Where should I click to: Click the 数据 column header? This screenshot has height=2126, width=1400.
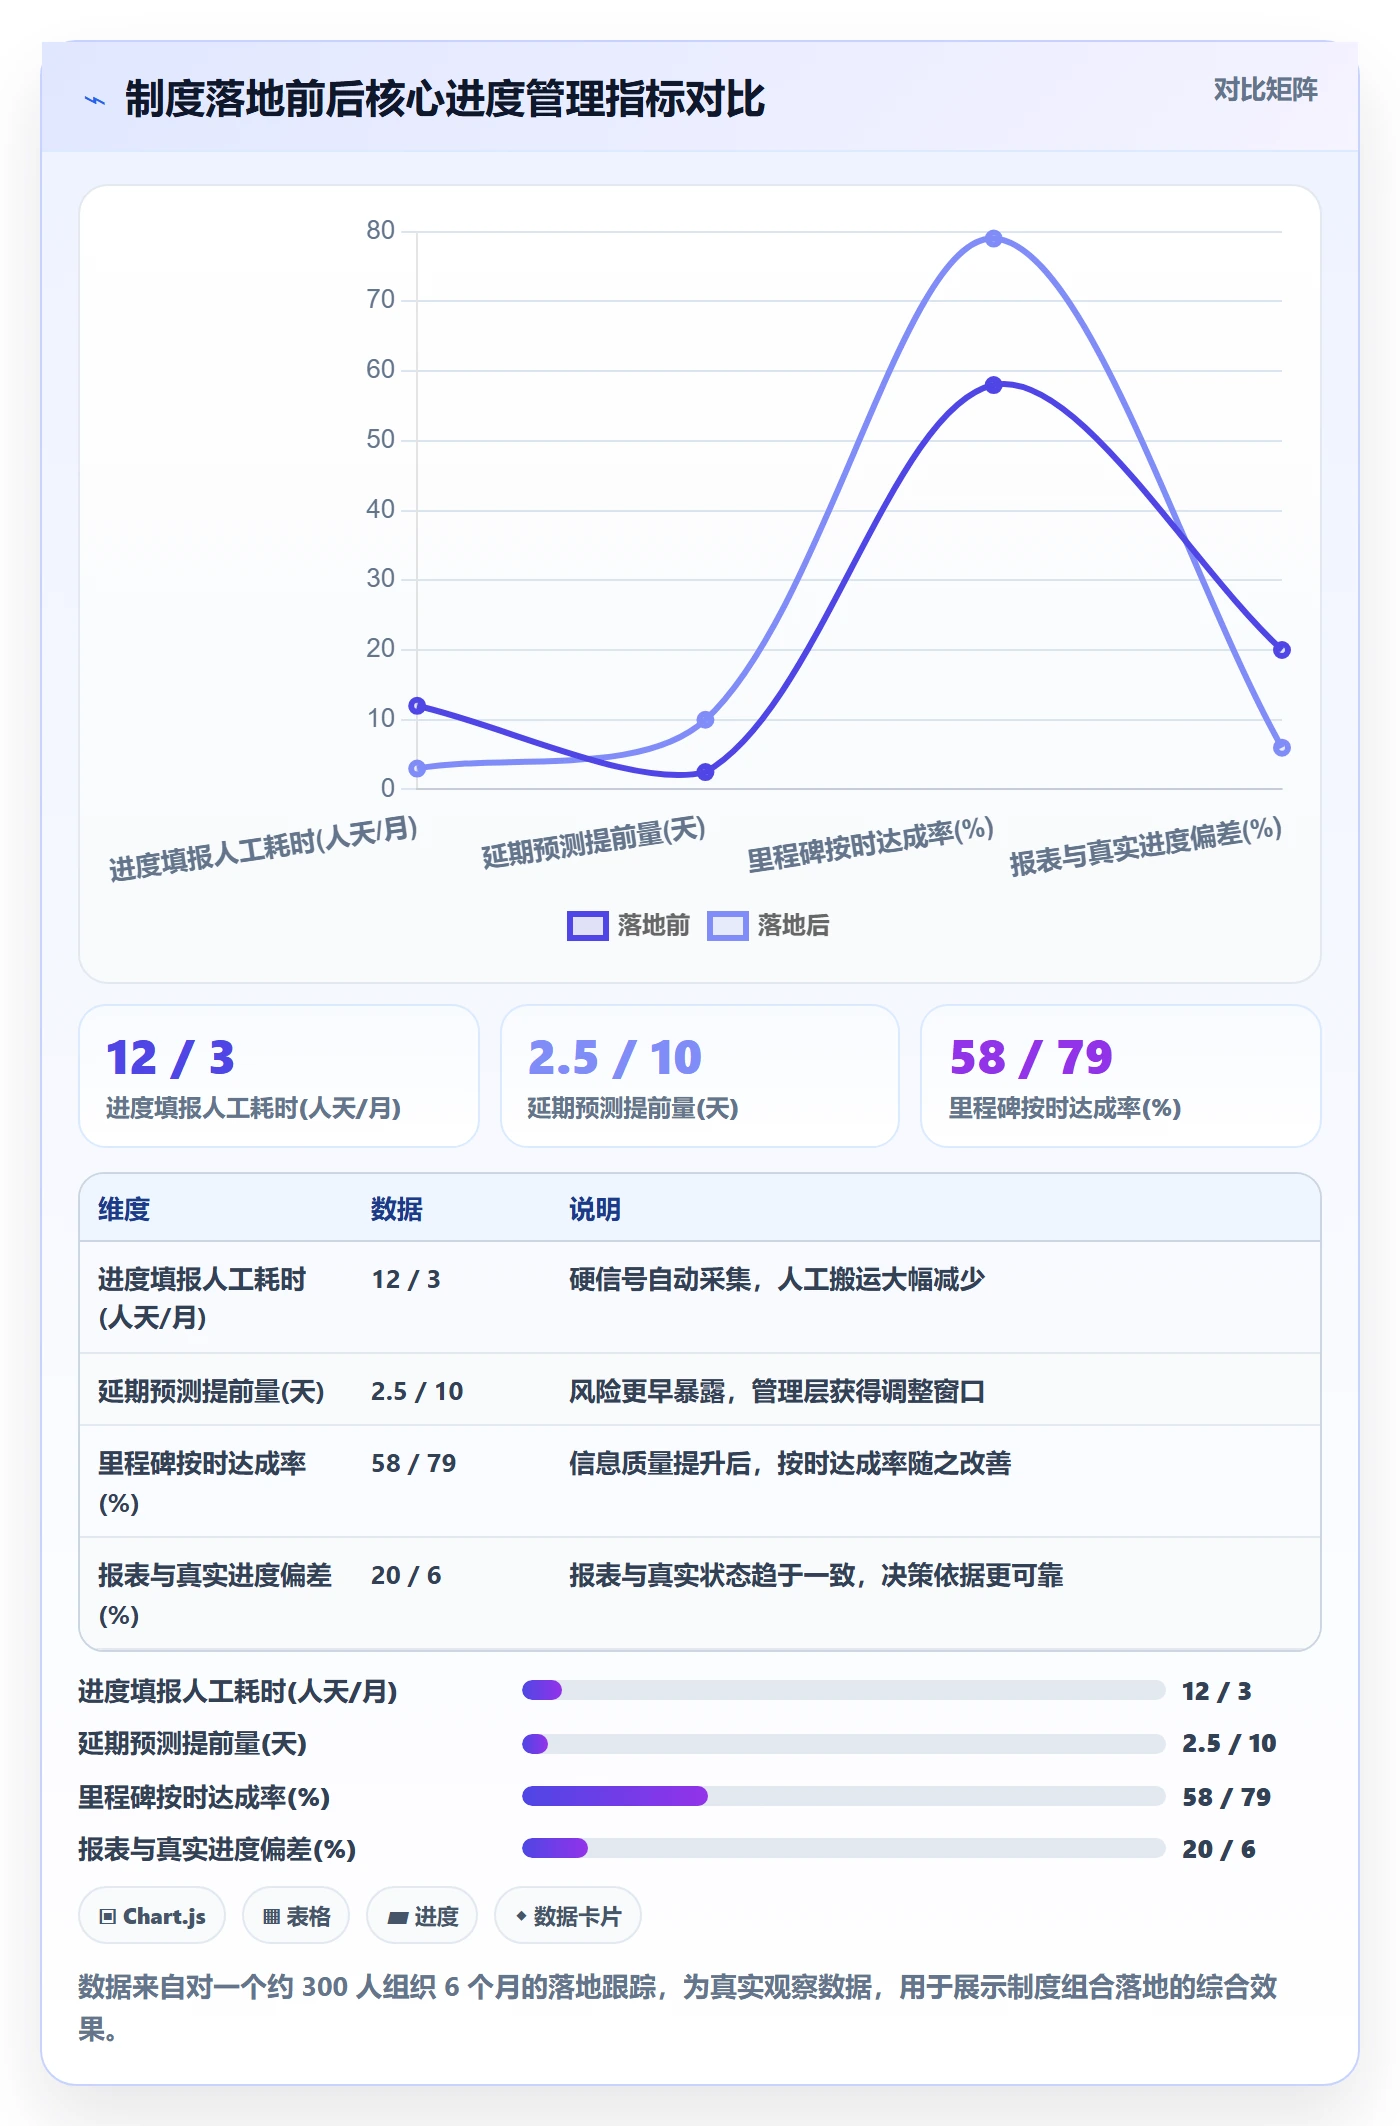point(397,1209)
